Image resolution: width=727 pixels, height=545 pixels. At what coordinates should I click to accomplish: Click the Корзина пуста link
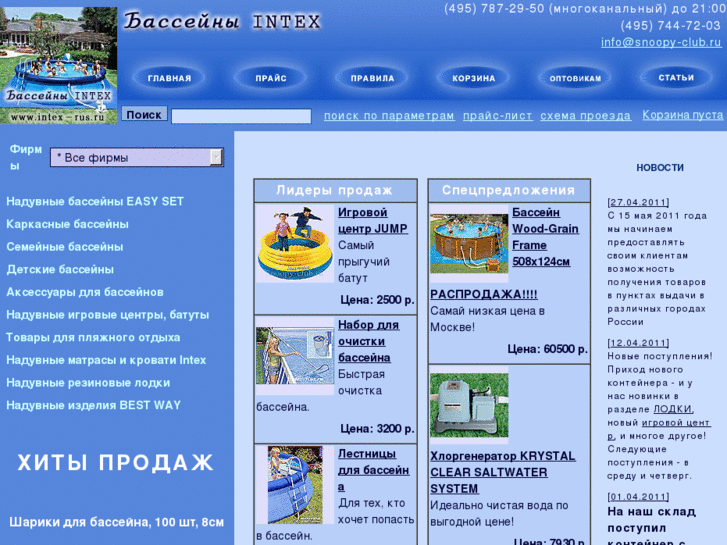tap(682, 115)
